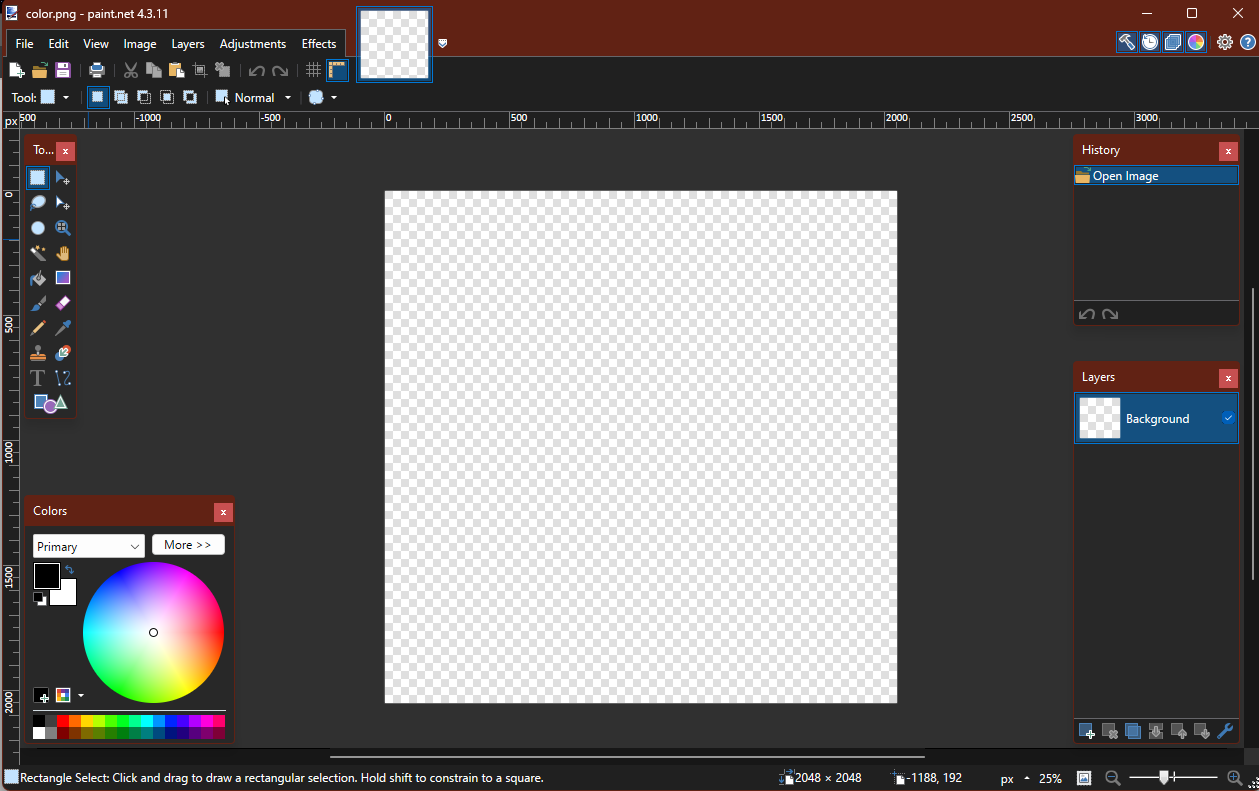
Task: Click the Print icon
Action: (97, 70)
